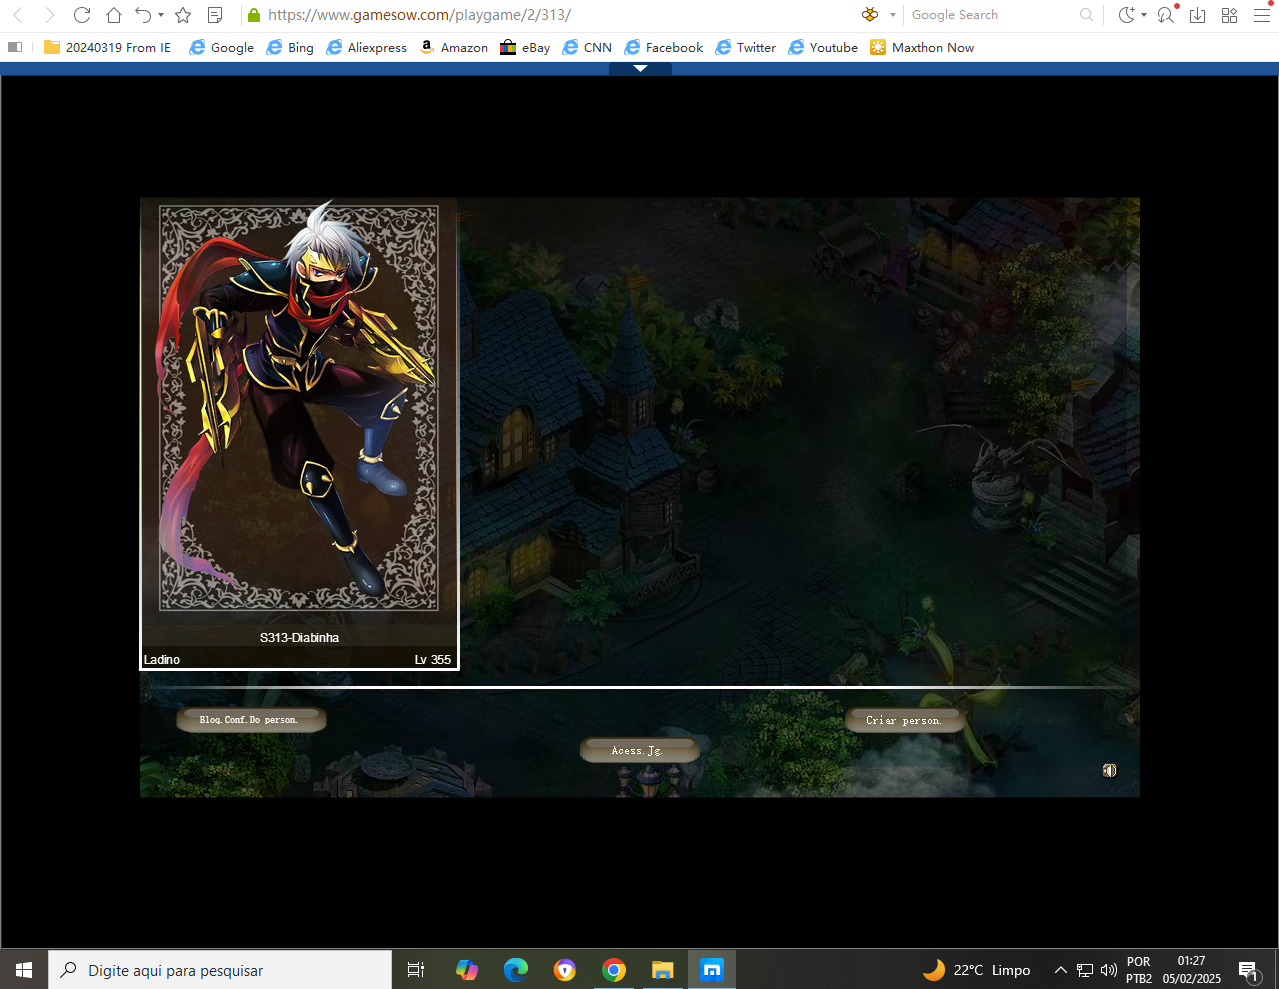Viewport: 1279px width, 989px height.
Task: Open the eBay bookmark
Action: pyautogui.click(x=525, y=47)
